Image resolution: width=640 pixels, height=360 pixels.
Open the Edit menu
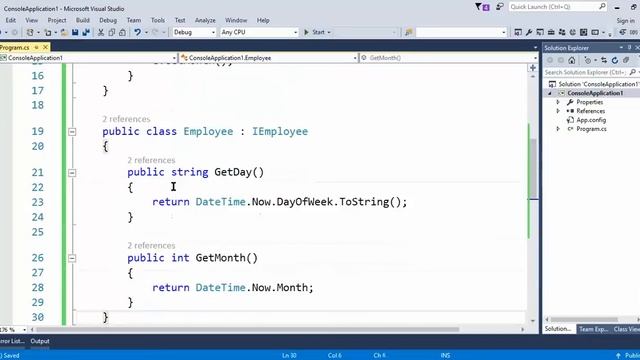11,20
